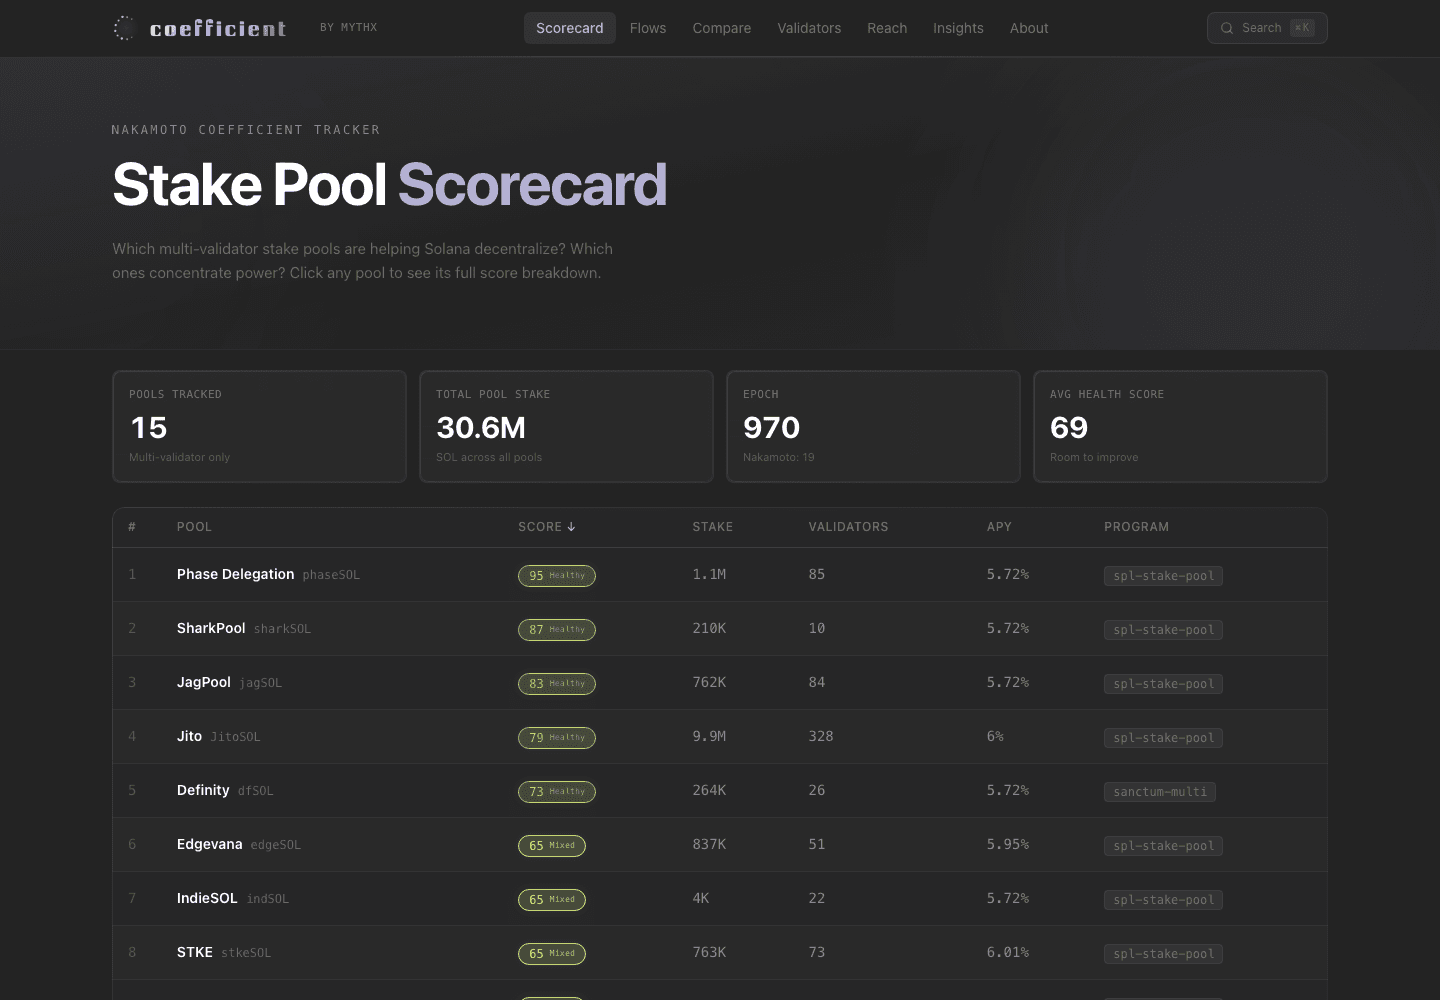Click the BY MYTHX label
The height and width of the screenshot is (1000, 1440).
(349, 28)
